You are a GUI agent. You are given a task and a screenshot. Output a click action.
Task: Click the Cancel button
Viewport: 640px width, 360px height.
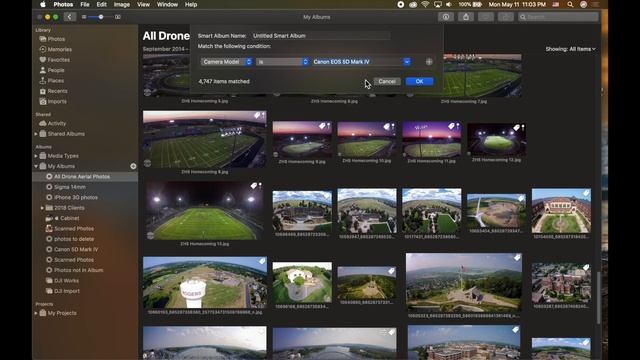click(387, 81)
